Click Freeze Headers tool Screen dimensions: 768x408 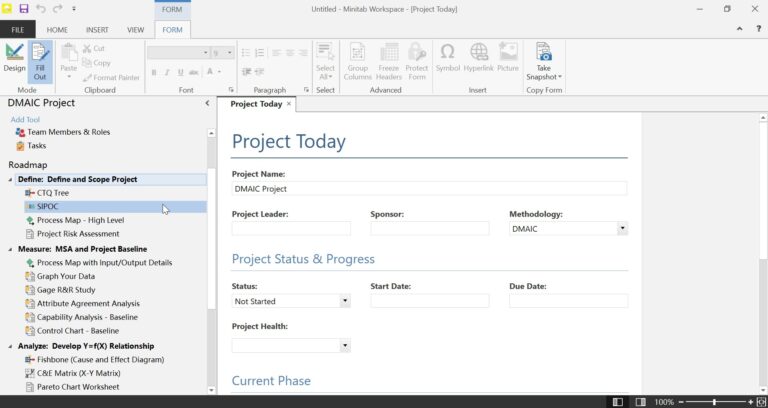389,62
